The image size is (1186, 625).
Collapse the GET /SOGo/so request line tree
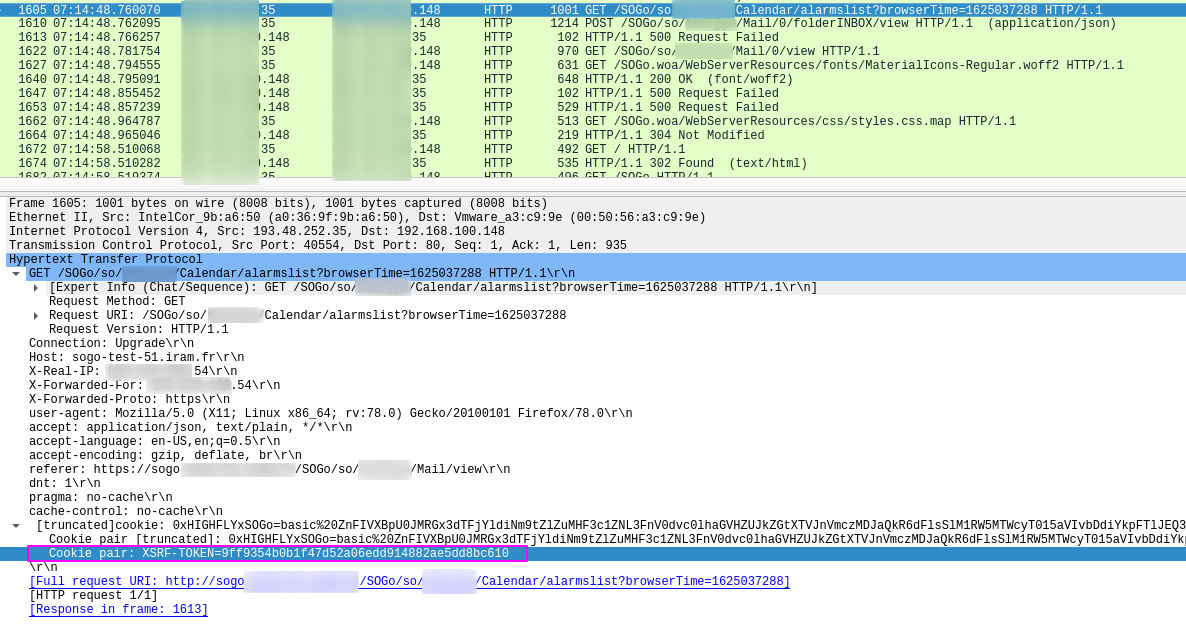tap(16, 274)
